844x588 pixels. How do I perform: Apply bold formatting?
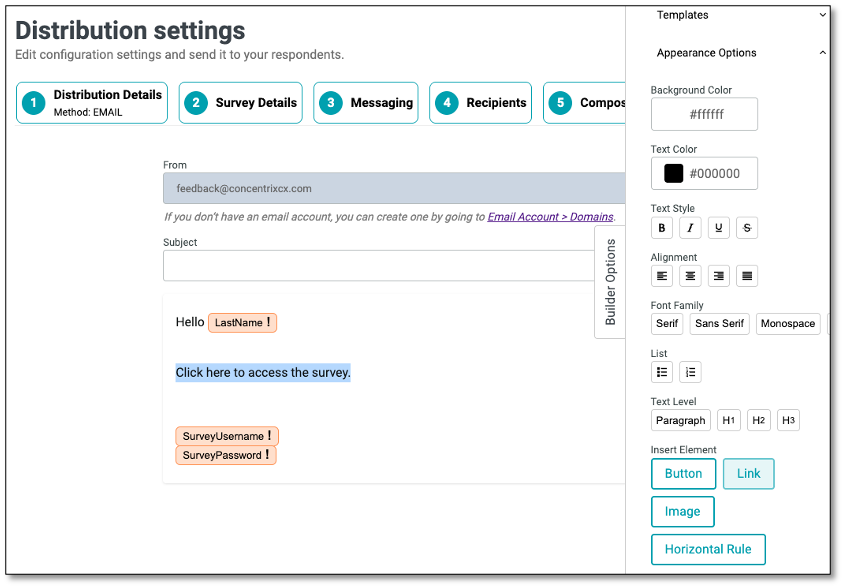(661, 227)
